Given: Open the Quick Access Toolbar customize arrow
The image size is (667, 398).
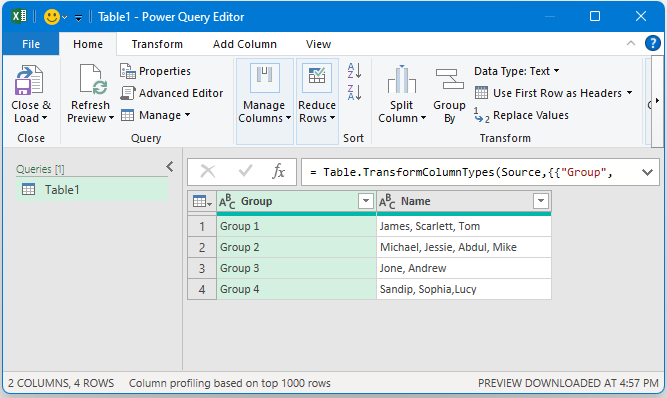Looking at the screenshot, I should 78,17.
